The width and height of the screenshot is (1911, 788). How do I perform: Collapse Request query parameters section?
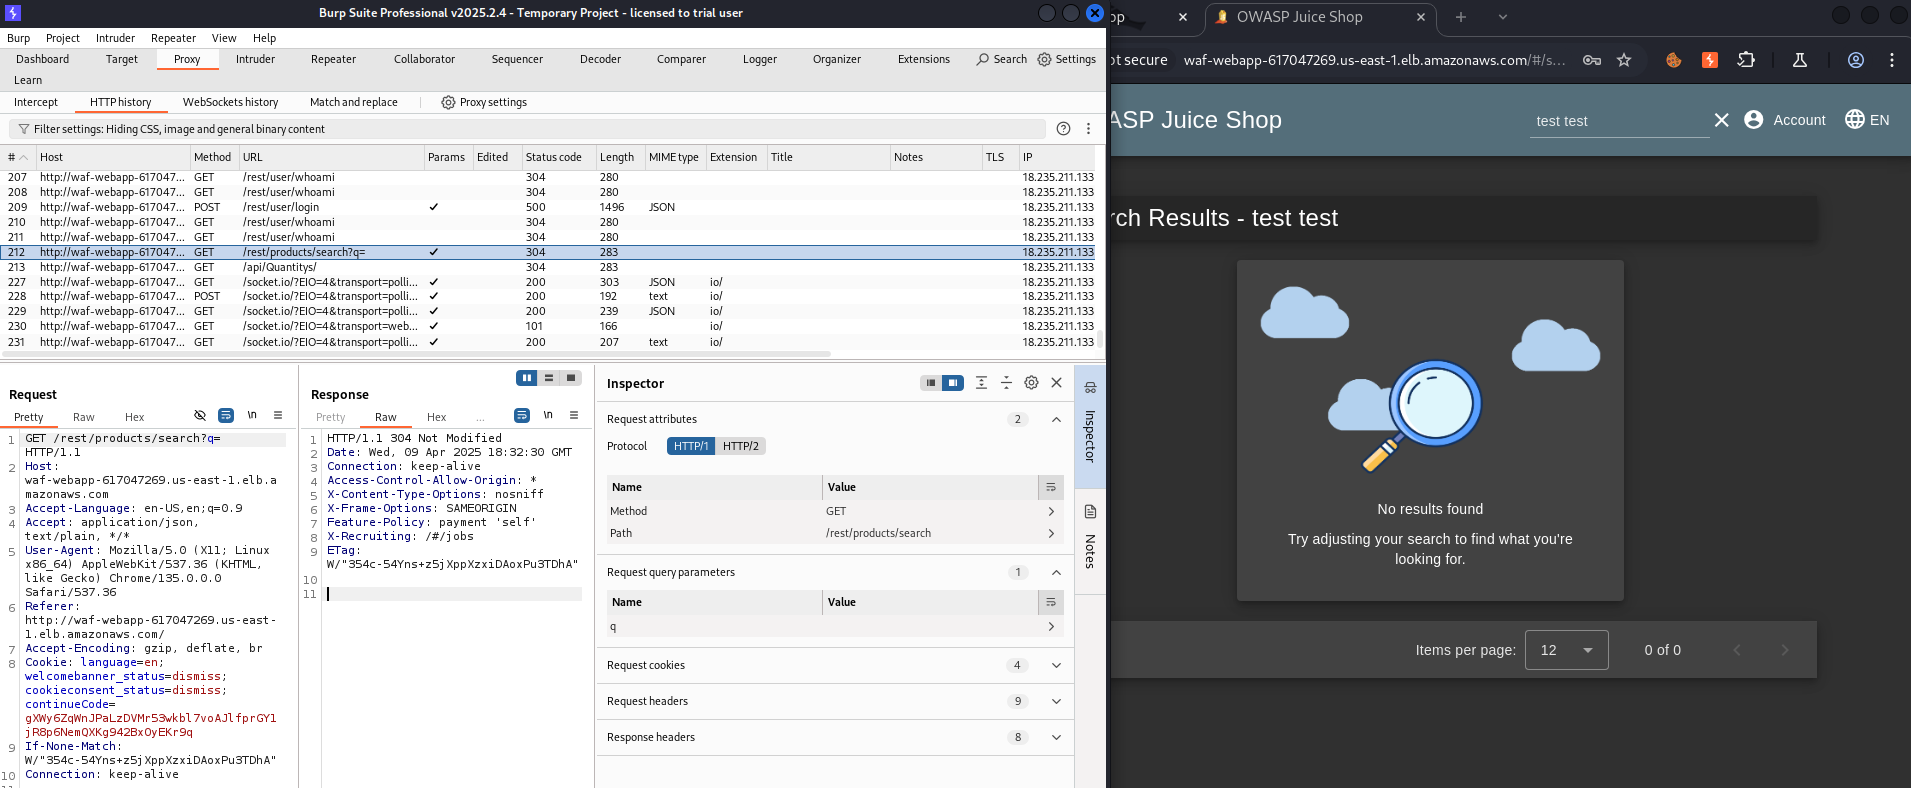click(x=1056, y=572)
